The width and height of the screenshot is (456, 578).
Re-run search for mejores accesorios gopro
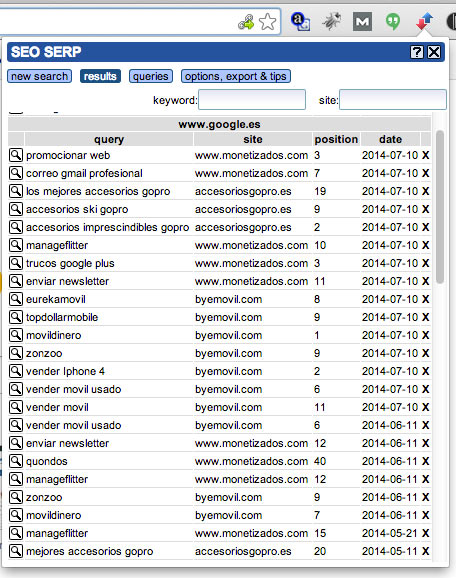(x=16, y=551)
